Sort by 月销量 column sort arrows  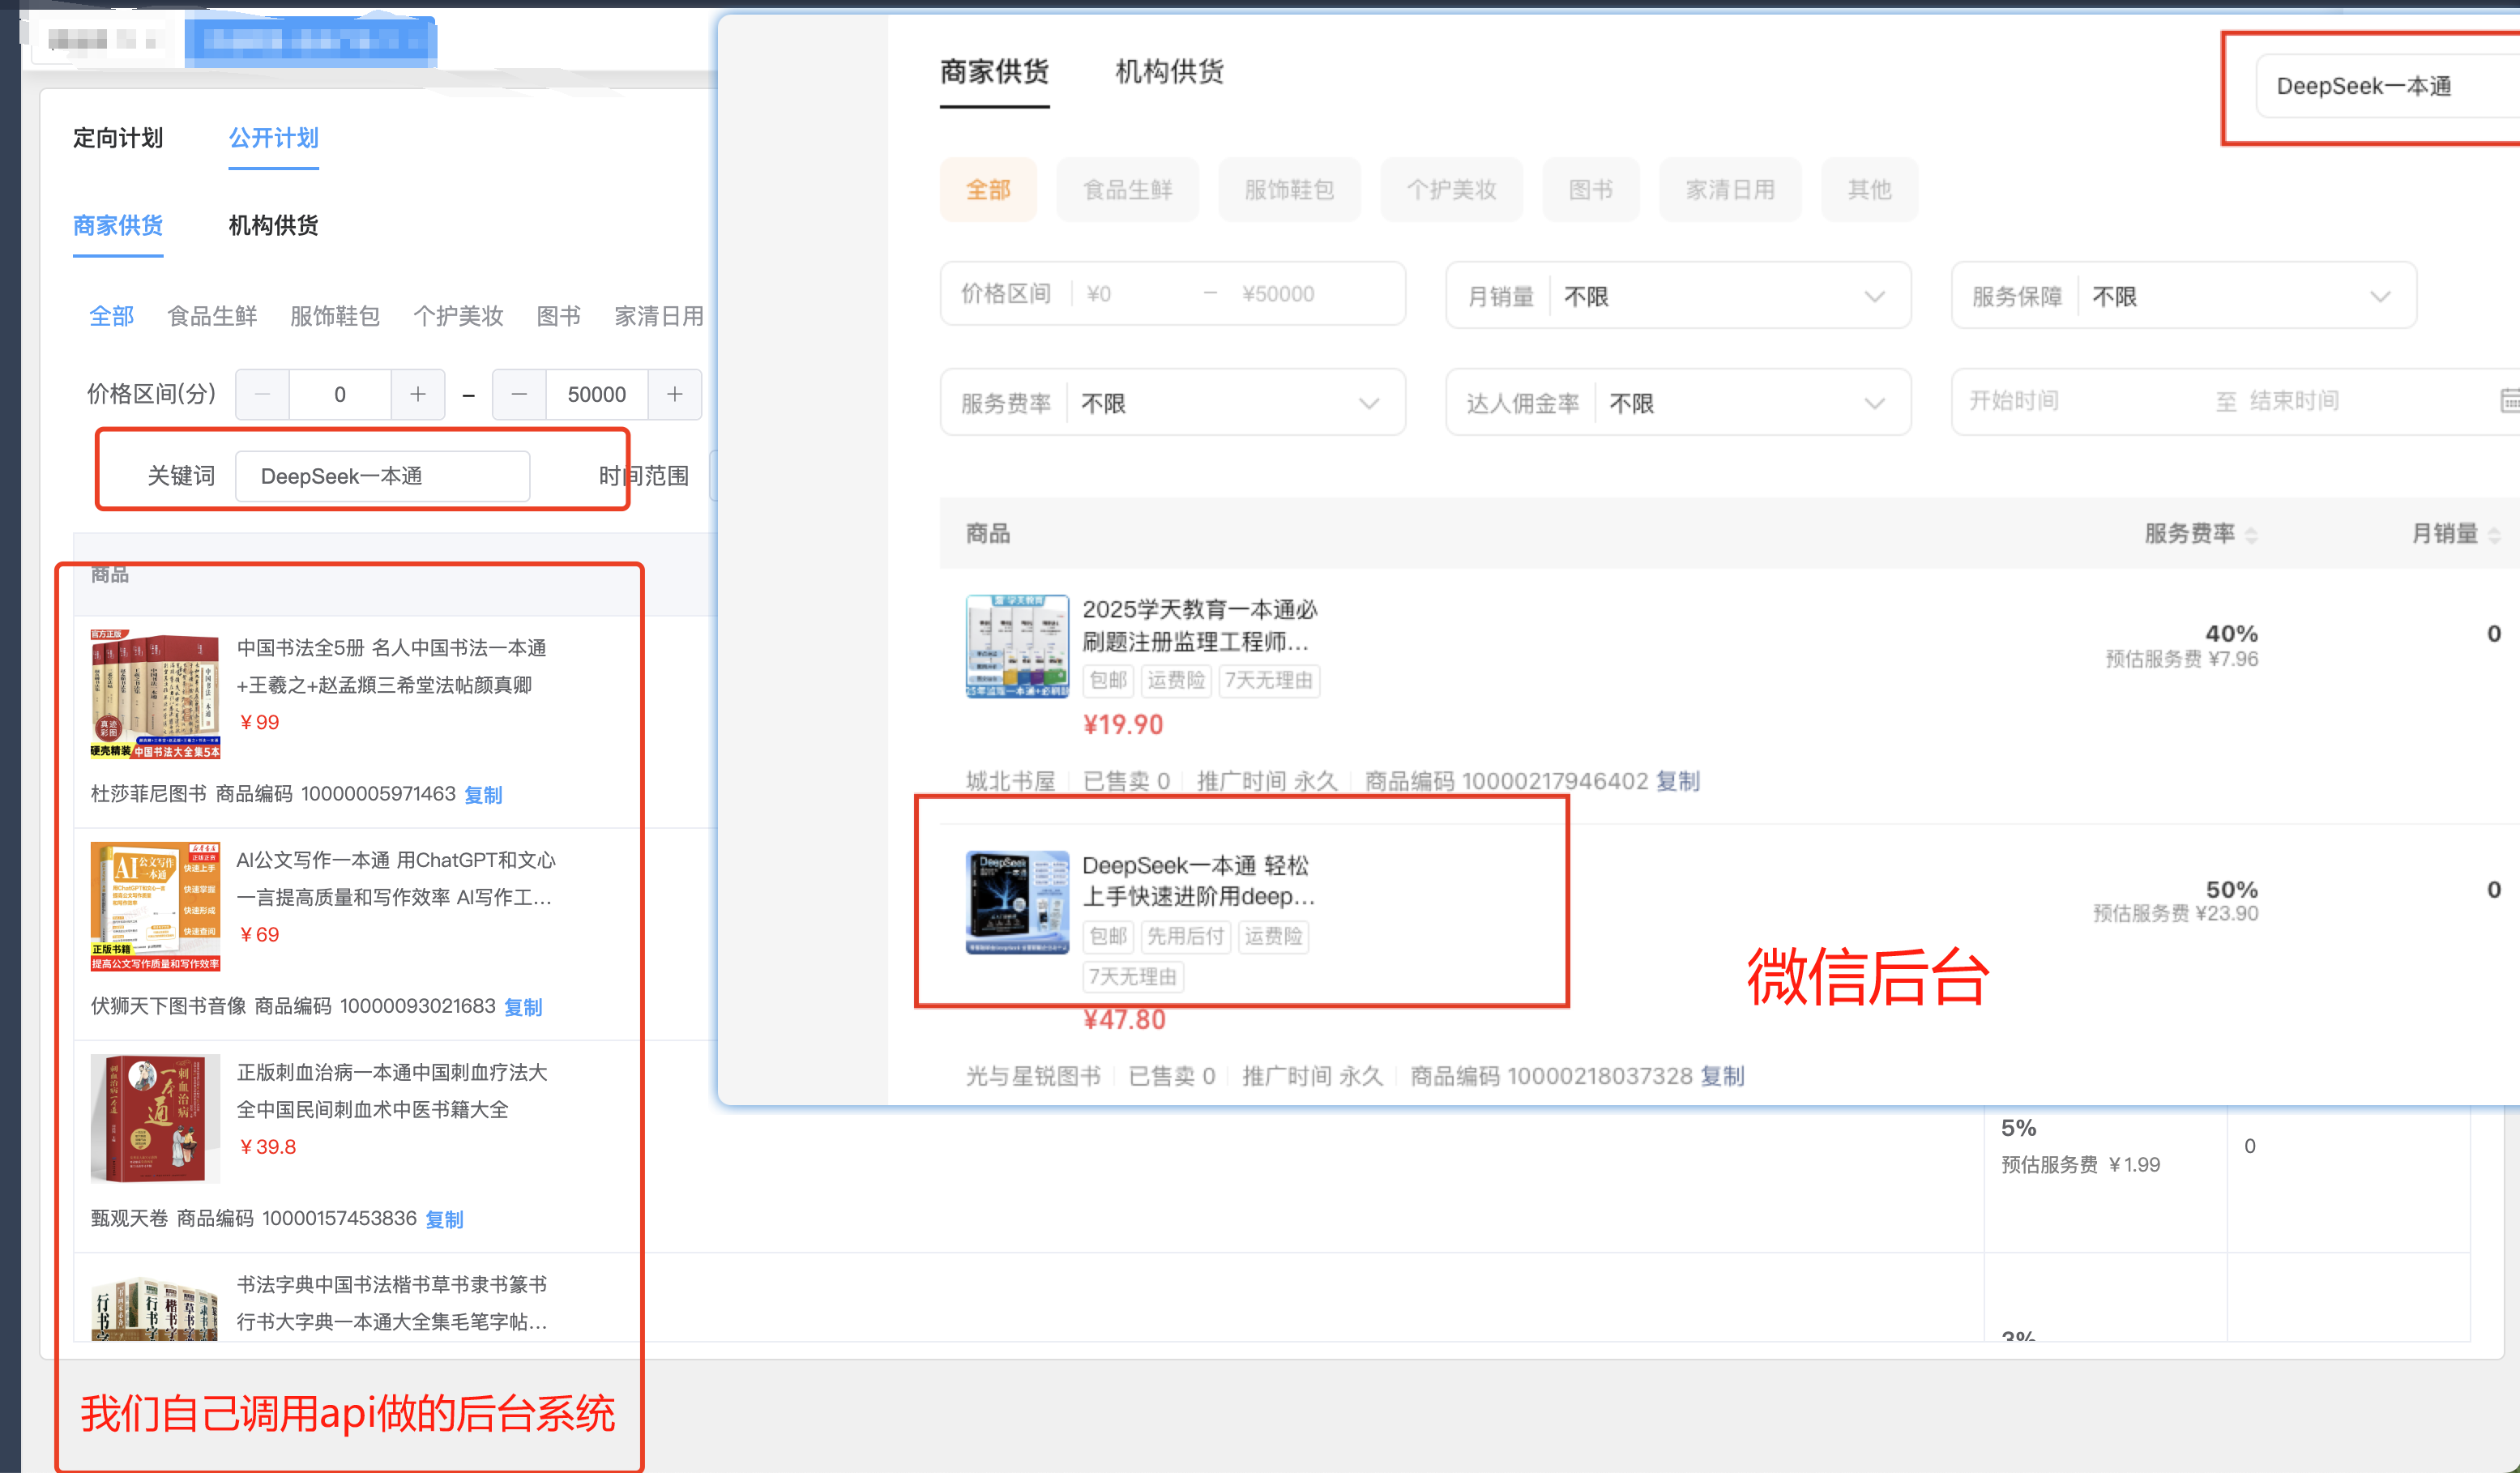[x=2494, y=535]
